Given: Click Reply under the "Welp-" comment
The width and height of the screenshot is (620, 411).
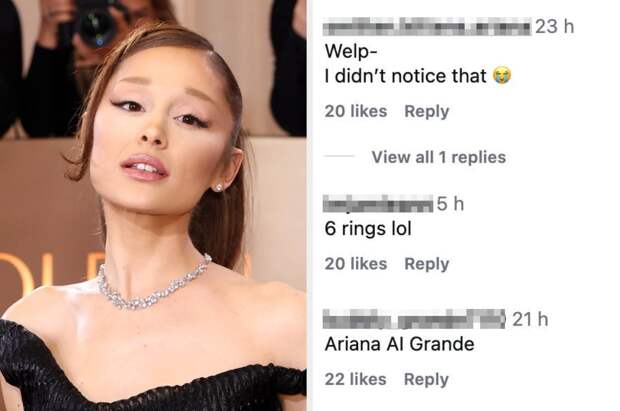Looking at the screenshot, I should point(427,111).
